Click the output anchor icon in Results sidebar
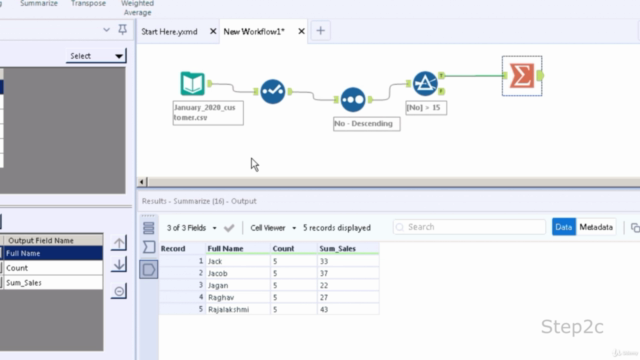 (149, 269)
